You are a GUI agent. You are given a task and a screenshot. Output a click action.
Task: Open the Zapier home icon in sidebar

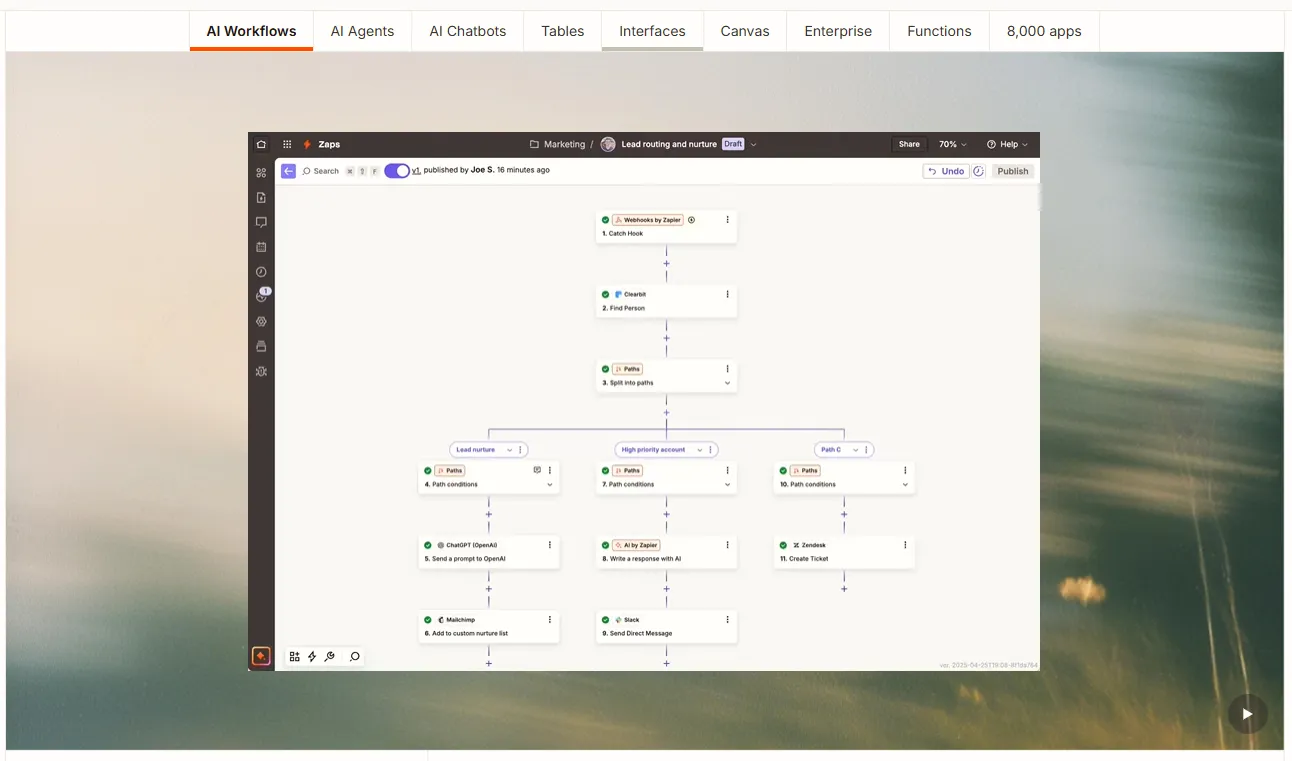[261, 143]
